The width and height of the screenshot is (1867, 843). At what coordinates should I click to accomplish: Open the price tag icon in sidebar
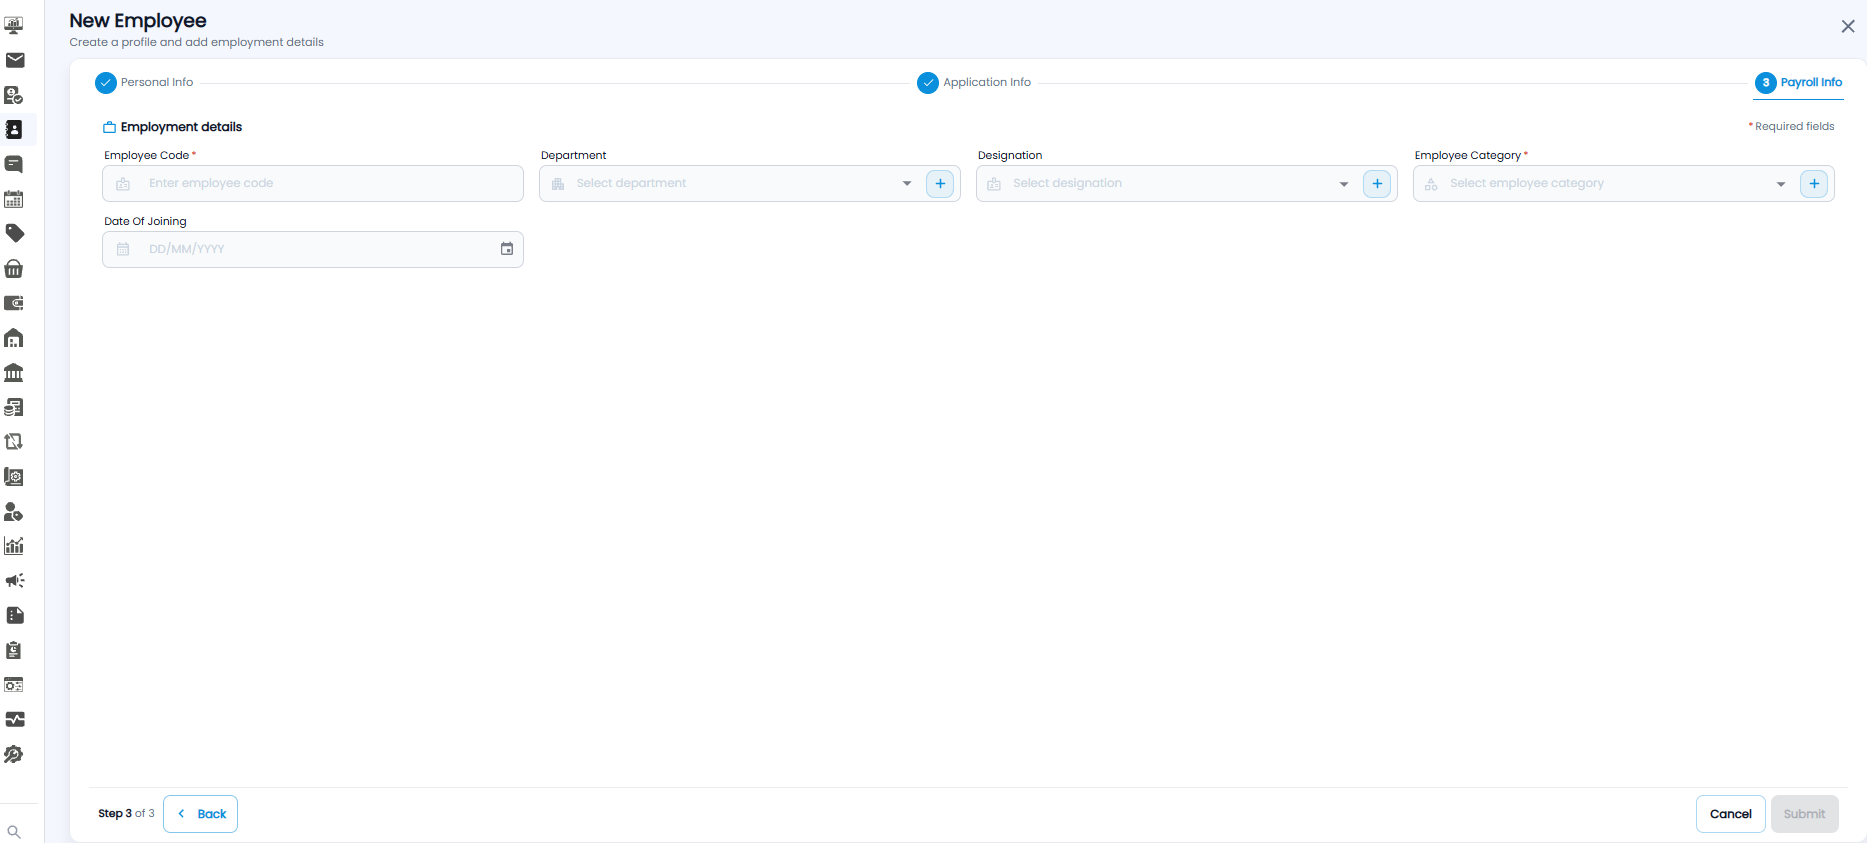[x=14, y=234]
